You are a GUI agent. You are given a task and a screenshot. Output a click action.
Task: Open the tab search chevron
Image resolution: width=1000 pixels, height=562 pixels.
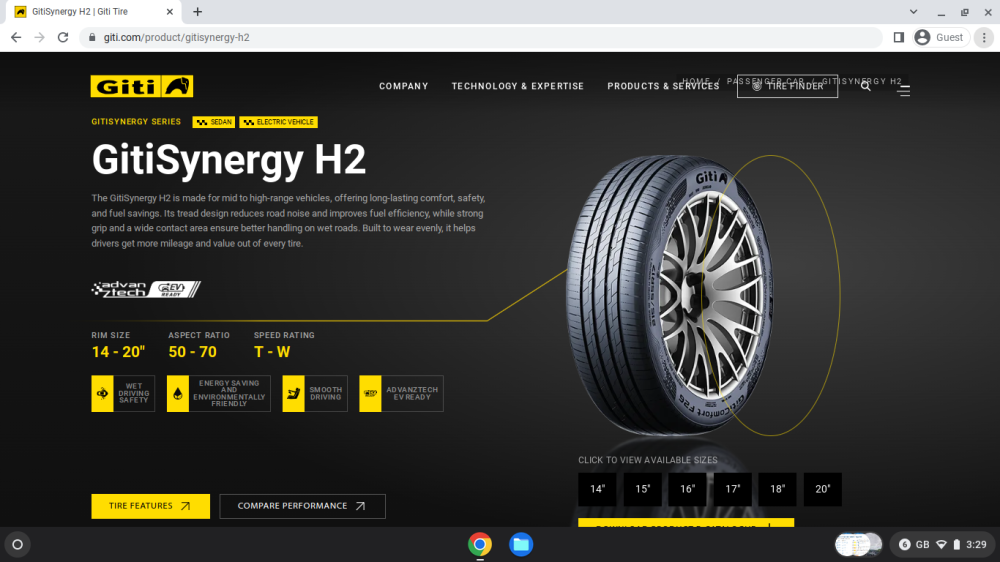point(913,11)
